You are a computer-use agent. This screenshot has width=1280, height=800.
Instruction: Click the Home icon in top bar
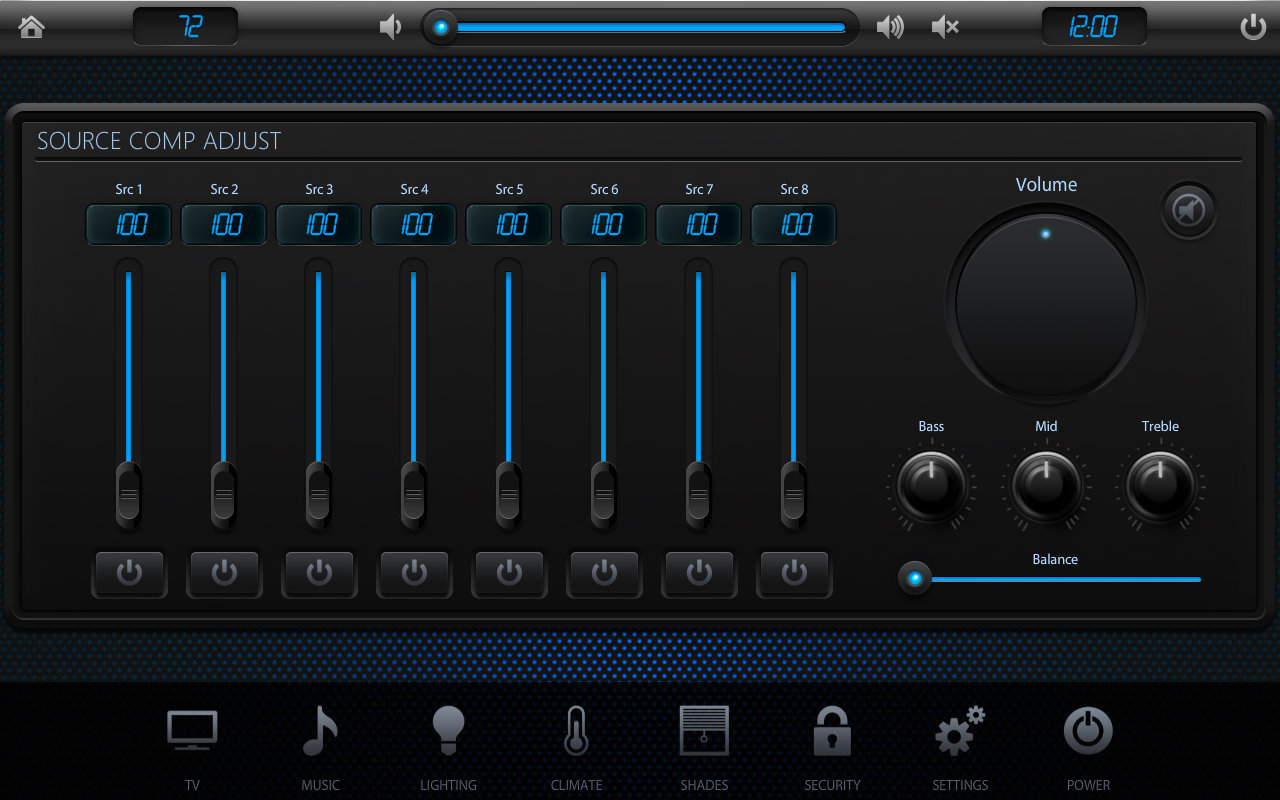click(32, 27)
